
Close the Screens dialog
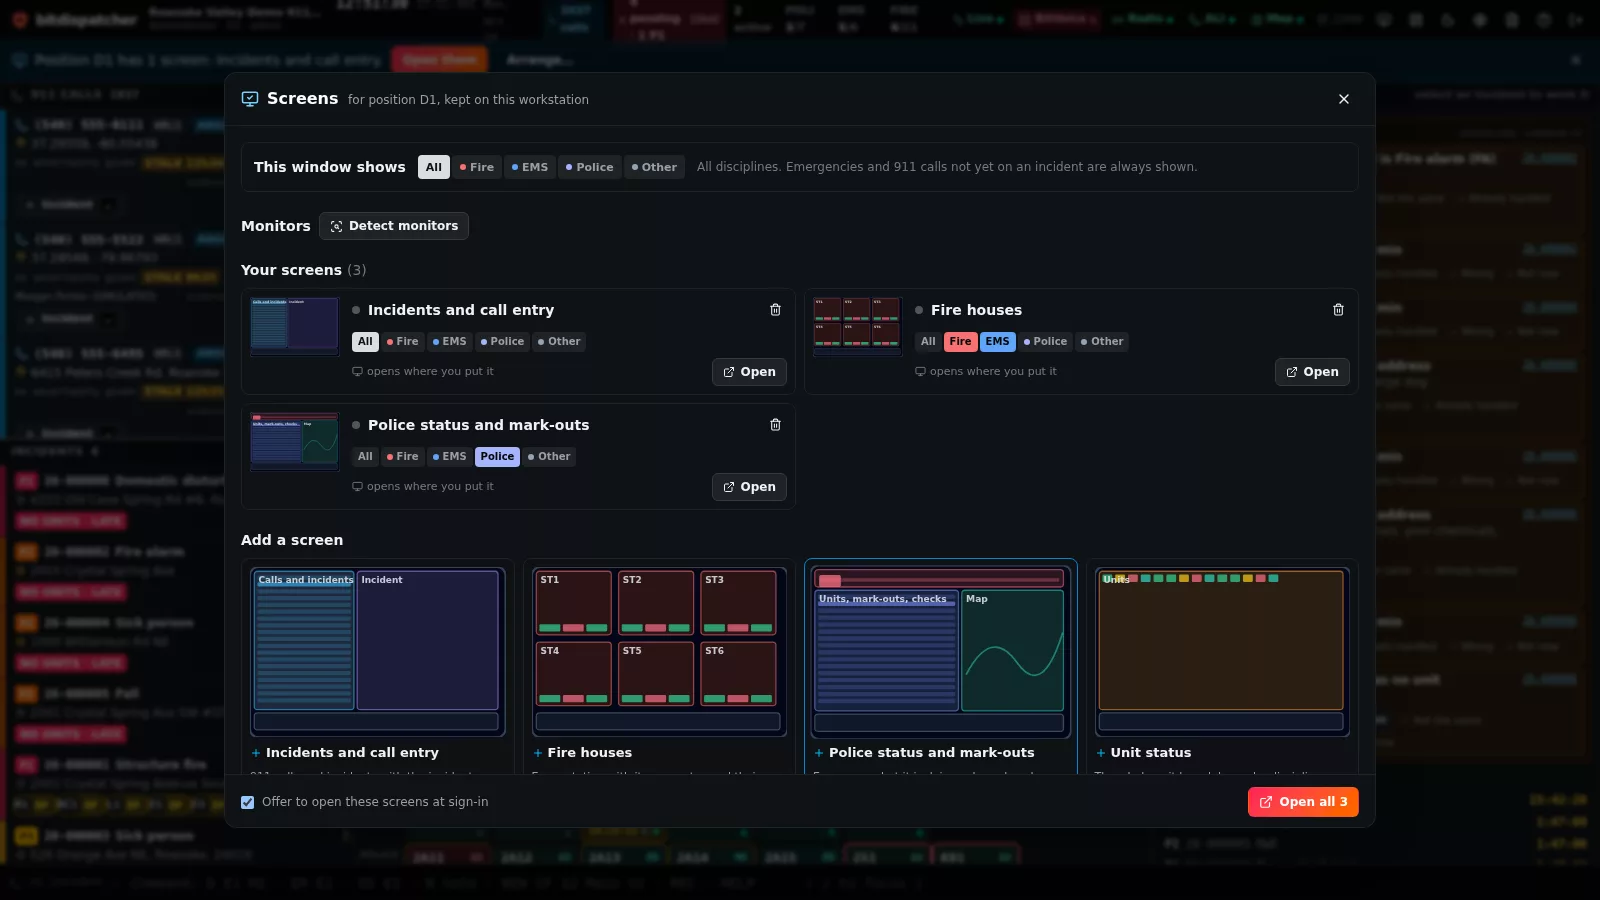click(1344, 99)
